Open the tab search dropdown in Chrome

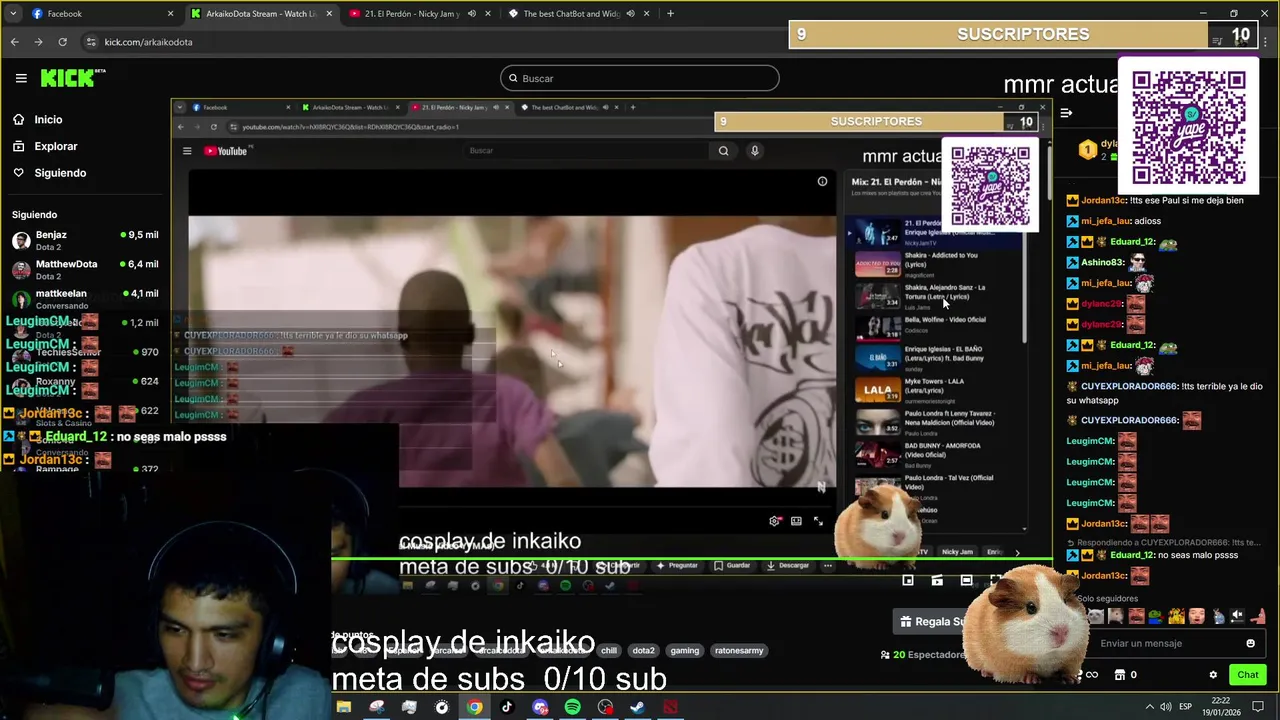click(13, 14)
